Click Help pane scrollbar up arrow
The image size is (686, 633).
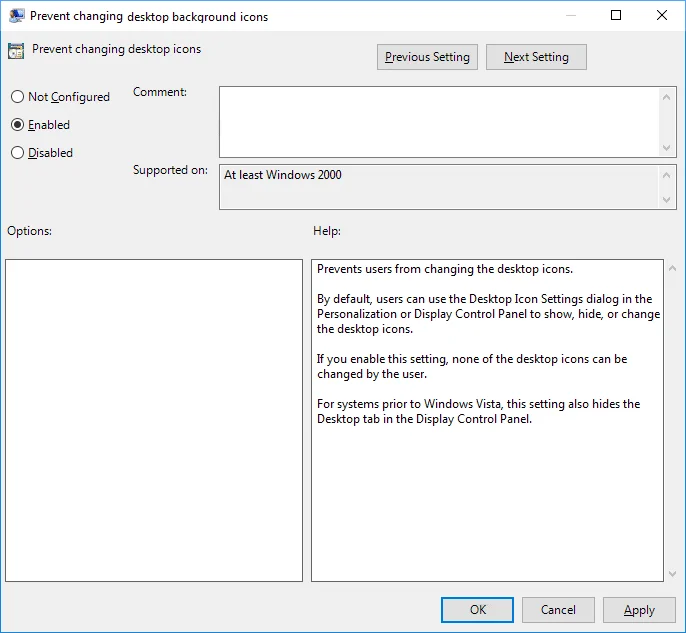pos(672,268)
